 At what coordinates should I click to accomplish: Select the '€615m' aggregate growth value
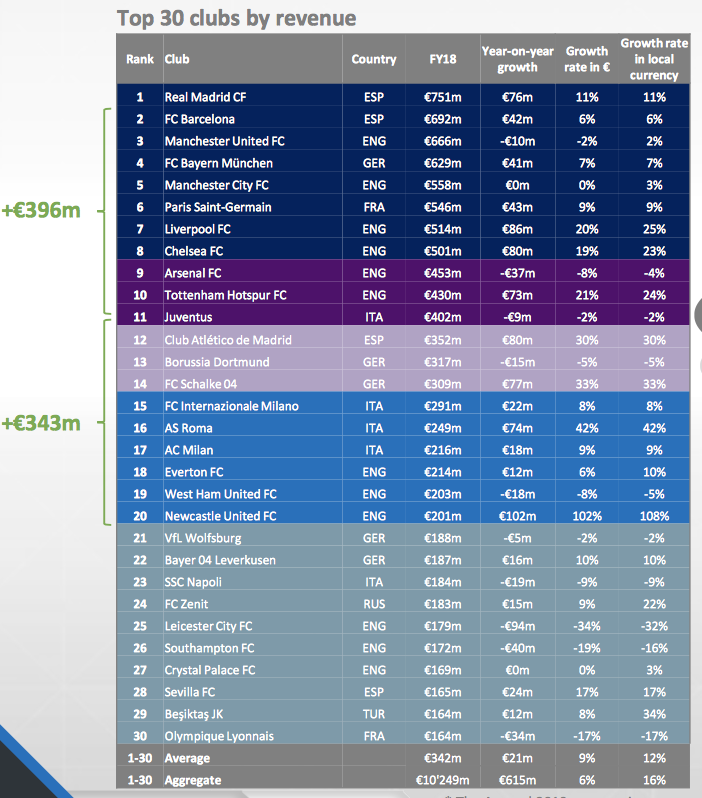[x=517, y=780]
